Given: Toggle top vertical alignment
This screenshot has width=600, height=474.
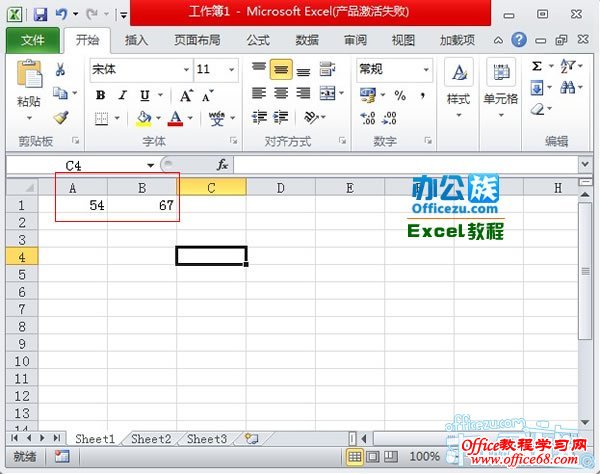Looking at the screenshot, I should [x=259, y=67].
